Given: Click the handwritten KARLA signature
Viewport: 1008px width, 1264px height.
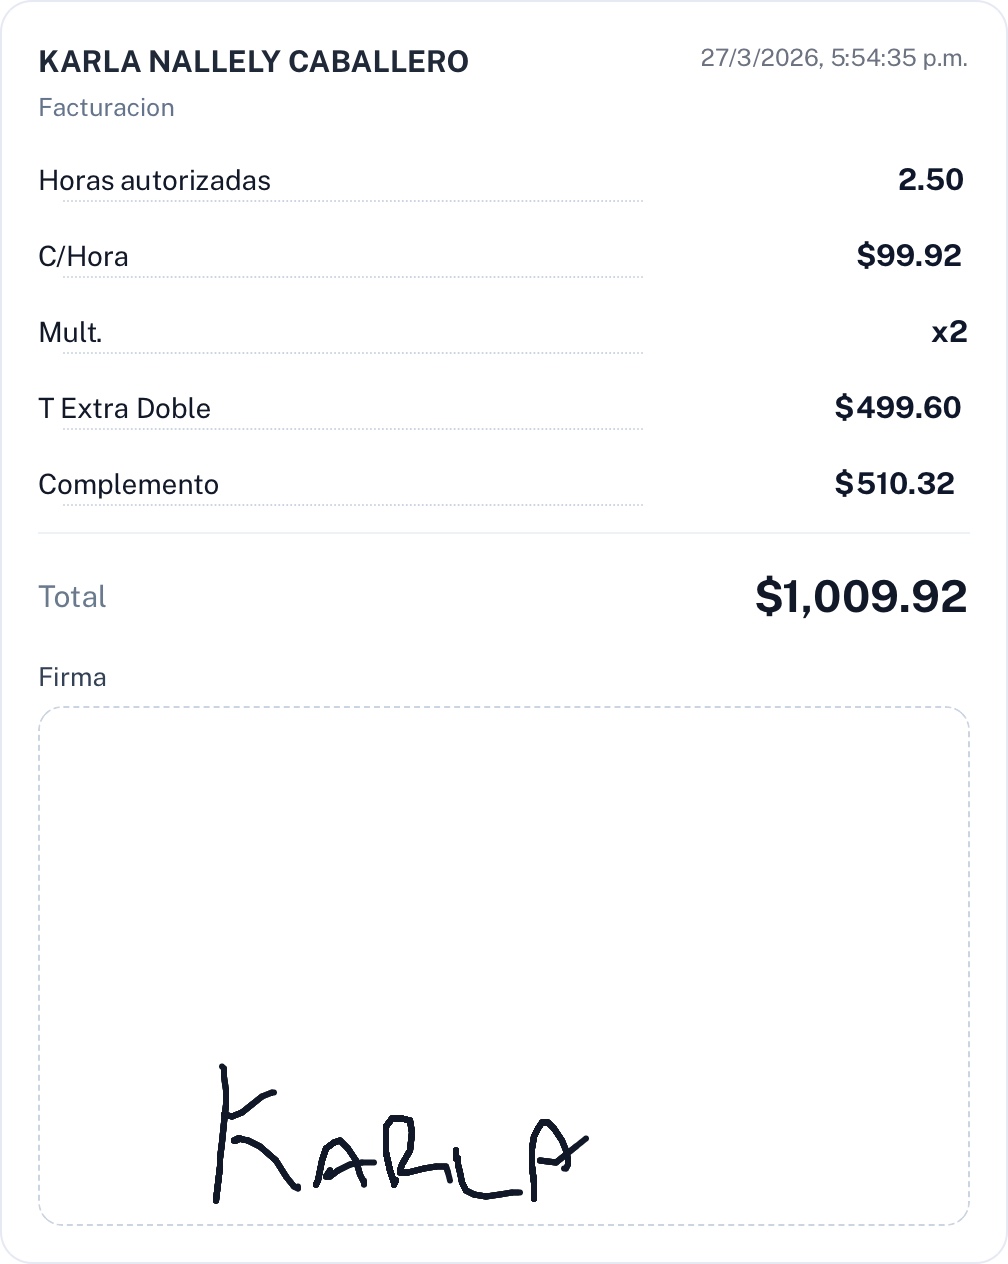Looking at the screenshot, I should coord(400,1140).
